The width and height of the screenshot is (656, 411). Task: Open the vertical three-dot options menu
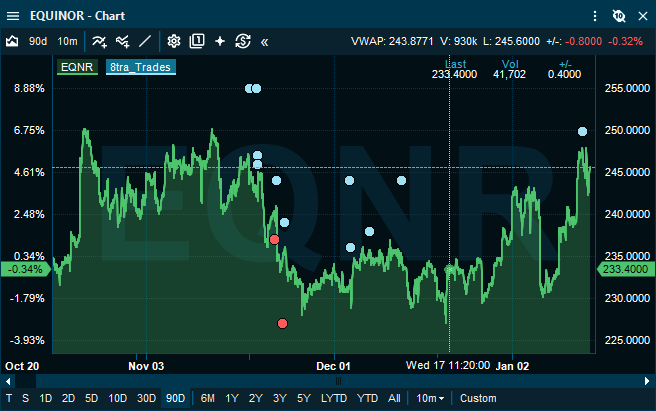pos(596,16)
